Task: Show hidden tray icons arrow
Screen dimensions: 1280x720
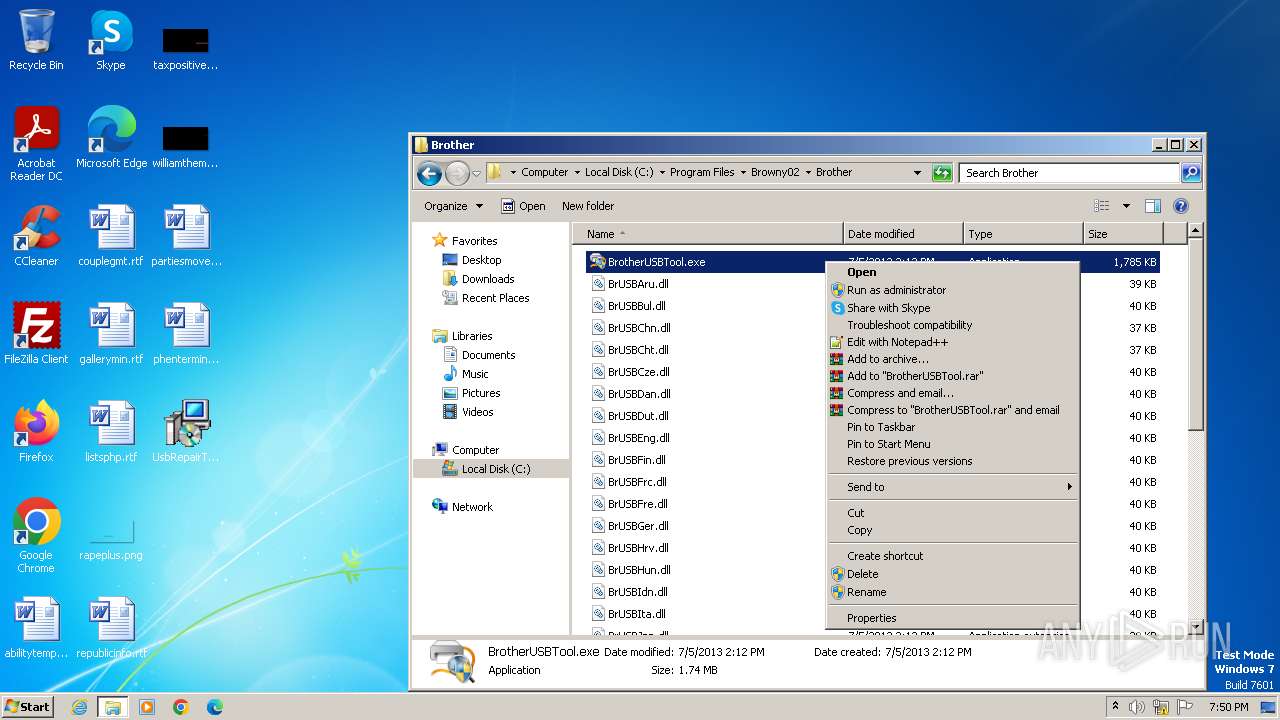Action: [x=1115, y=706]
